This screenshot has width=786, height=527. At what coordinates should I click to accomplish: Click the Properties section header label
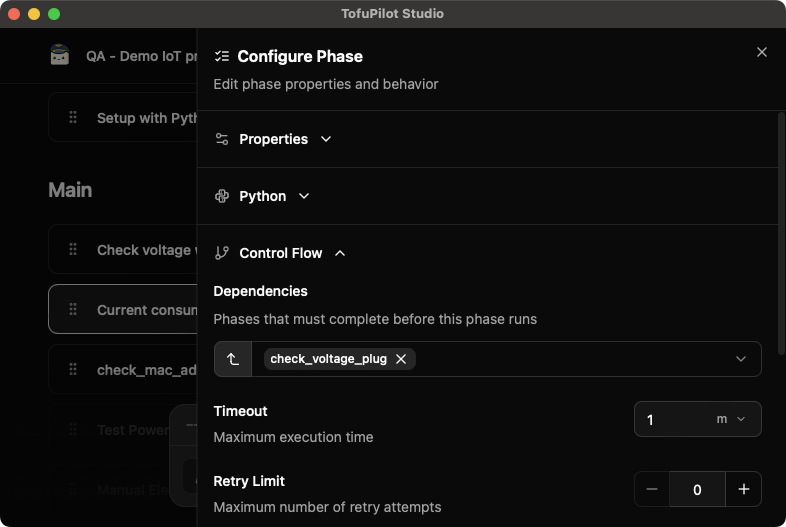click(x=274, y=139)
